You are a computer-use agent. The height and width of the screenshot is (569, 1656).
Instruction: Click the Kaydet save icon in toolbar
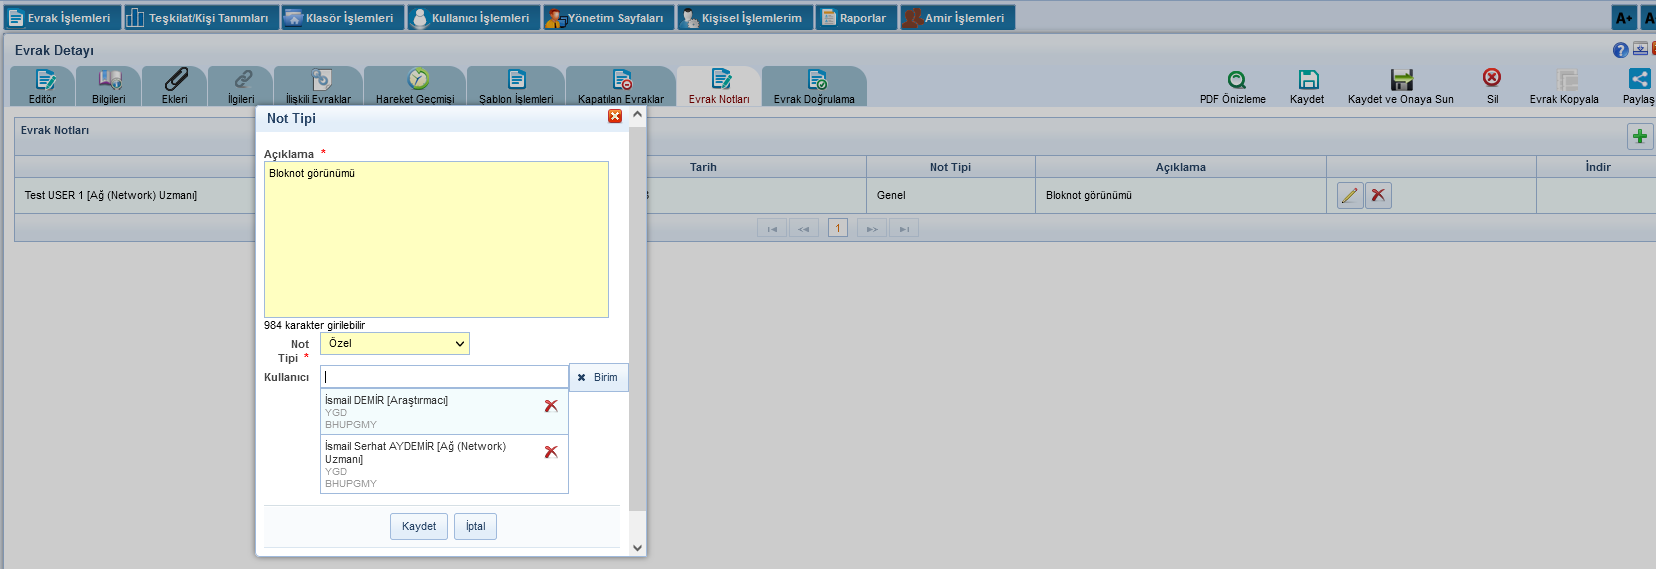click(1308, 80)
